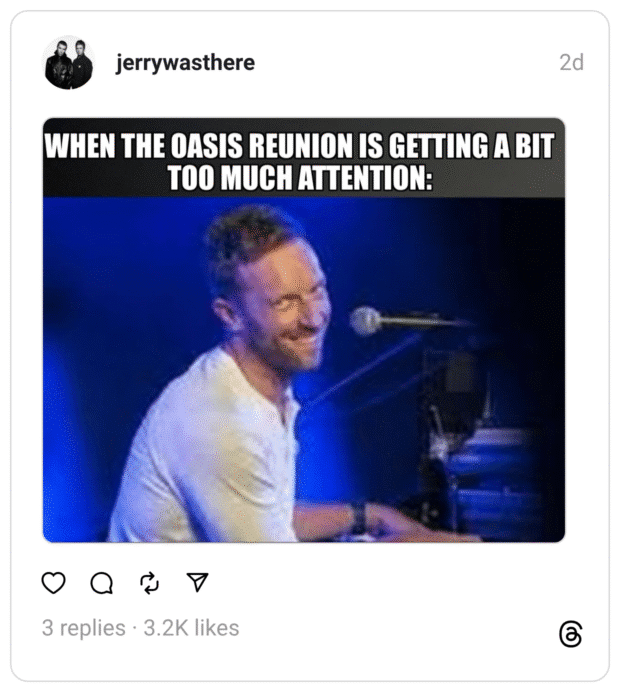620x692 pixels.
Task: Select the left person in the avatar
Action: point(59,64)
